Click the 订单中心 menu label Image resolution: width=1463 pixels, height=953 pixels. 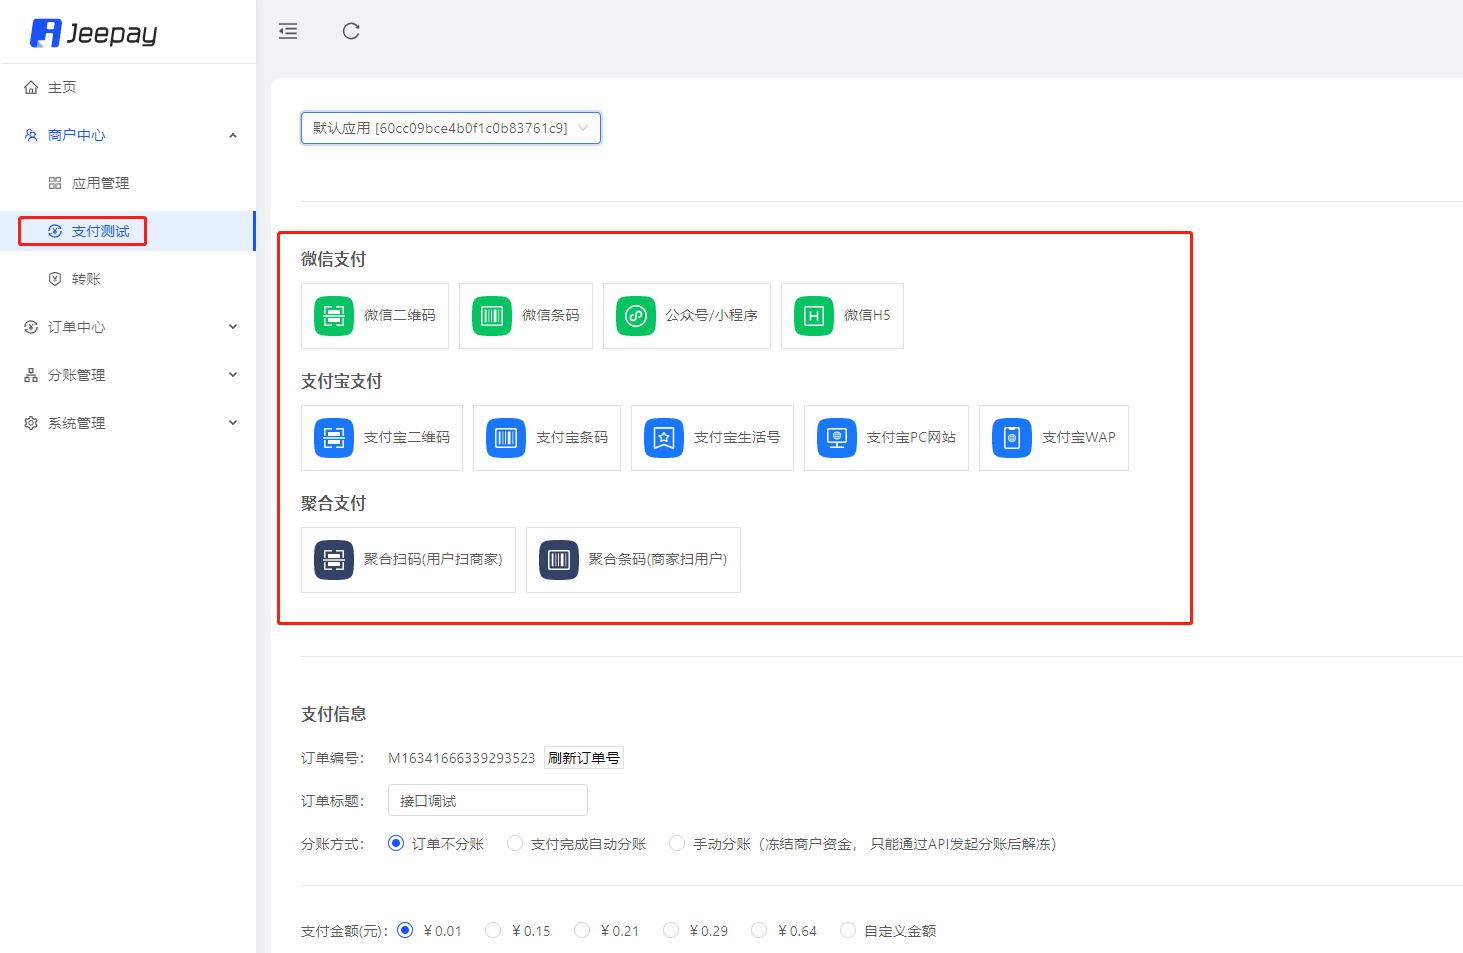(x=76, y=327)
